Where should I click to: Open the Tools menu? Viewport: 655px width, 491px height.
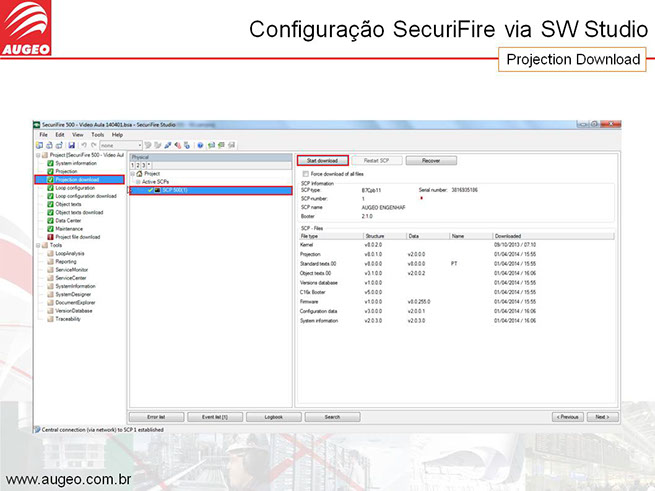coord(97,134)
